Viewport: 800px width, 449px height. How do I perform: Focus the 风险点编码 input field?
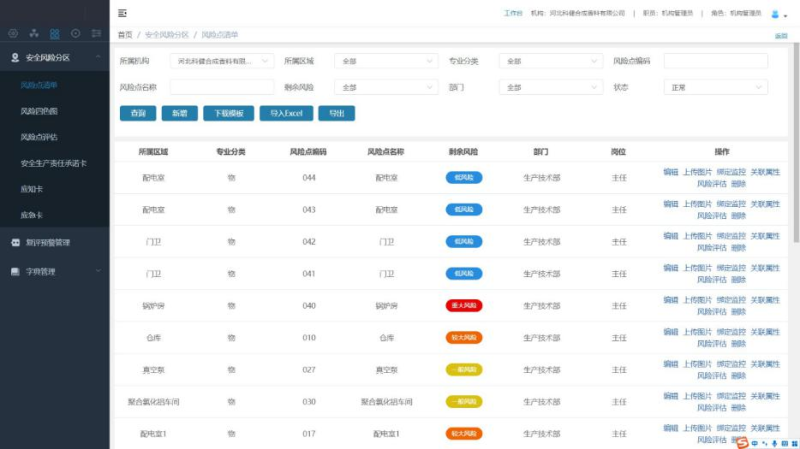(x=716, y=61)
